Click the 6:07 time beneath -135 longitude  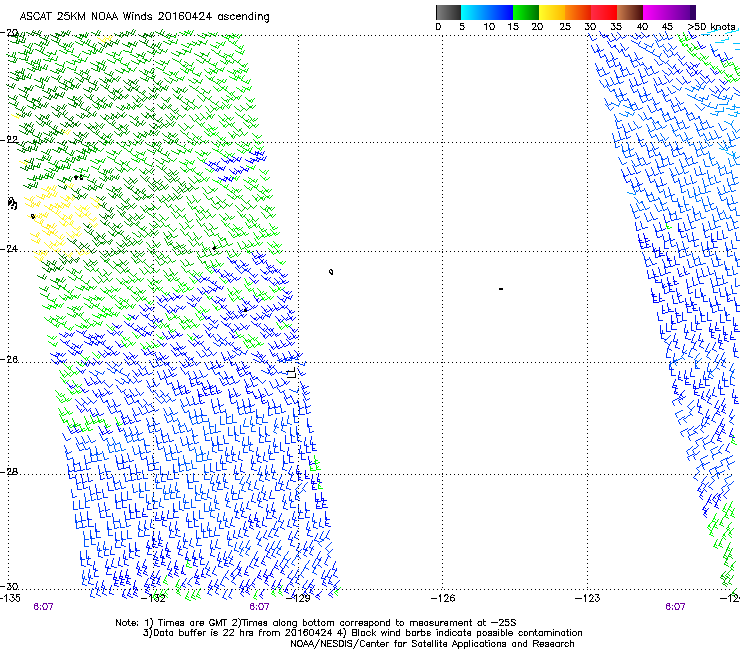point(43,607)
